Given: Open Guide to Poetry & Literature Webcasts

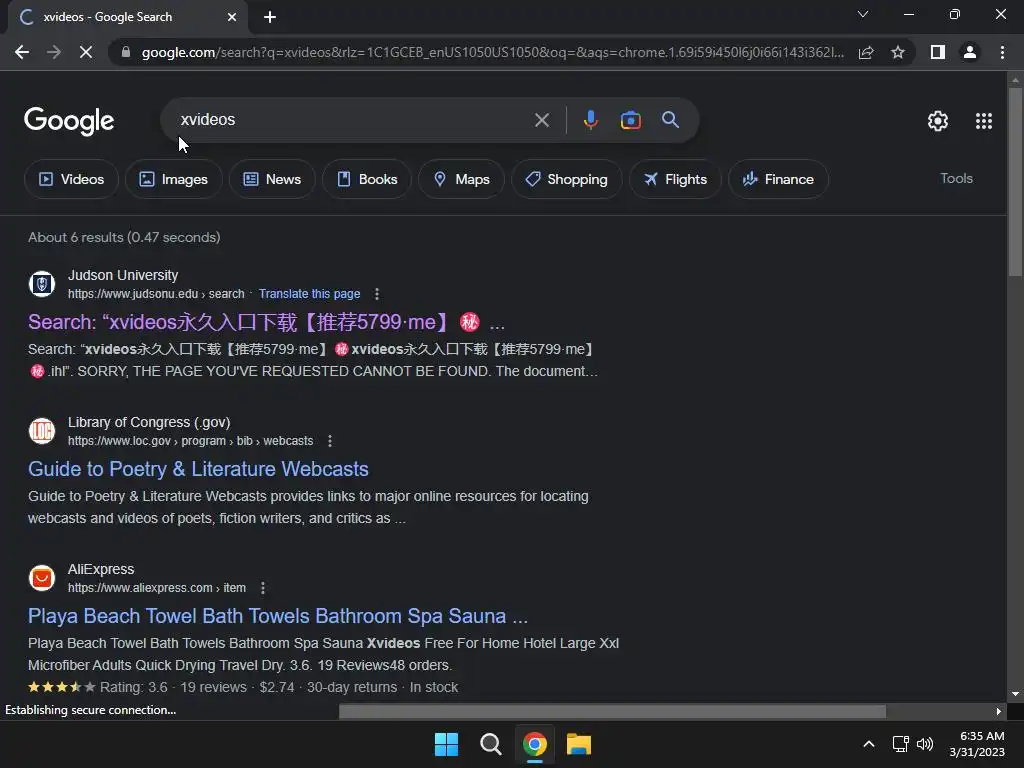Looking at the screenshot, I should tap(198, 469).
